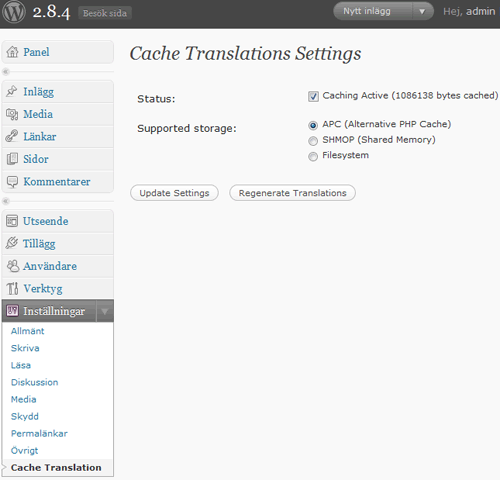Click the Användare users icon

point(13,266)
